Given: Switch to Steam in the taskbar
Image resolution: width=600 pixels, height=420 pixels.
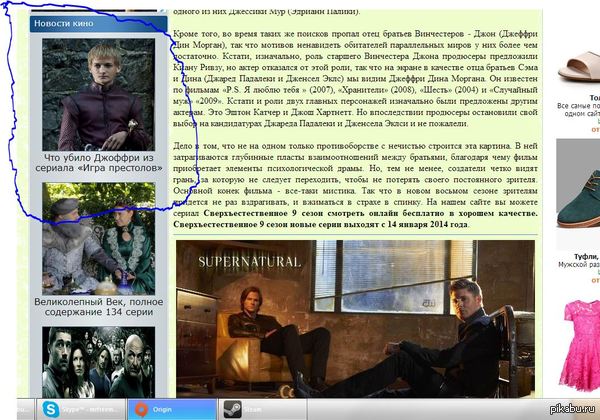Looking at the screenshot, I should 262,409.
